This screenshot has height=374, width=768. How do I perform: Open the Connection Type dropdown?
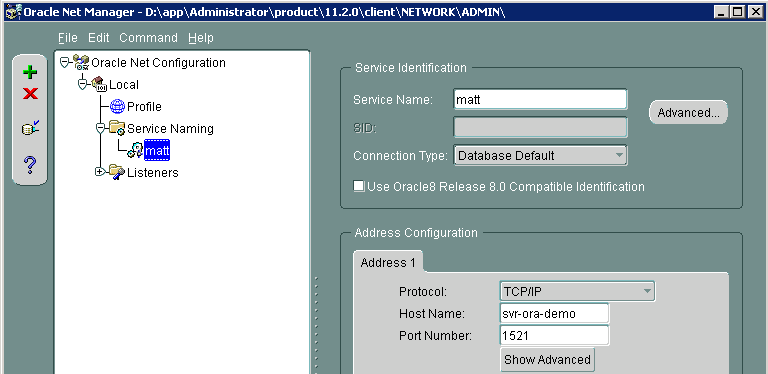point(541,156)
